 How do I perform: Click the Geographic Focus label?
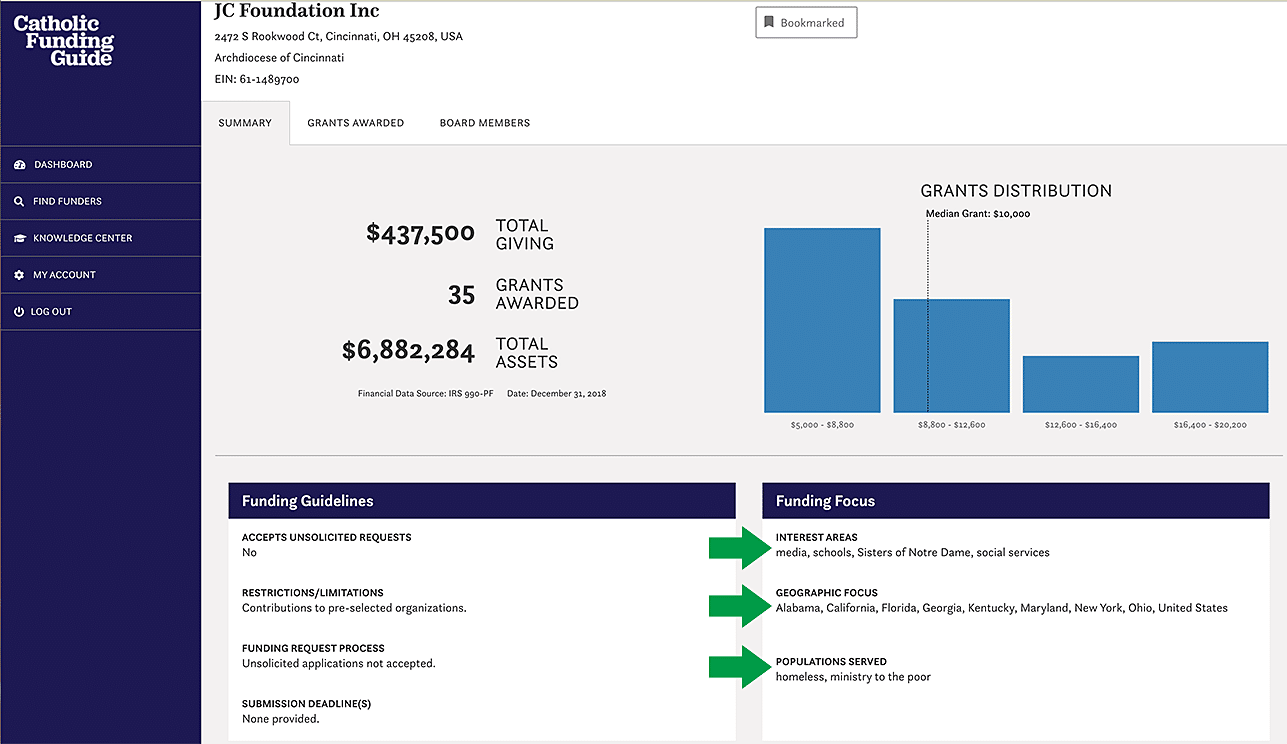pos(827,593)
